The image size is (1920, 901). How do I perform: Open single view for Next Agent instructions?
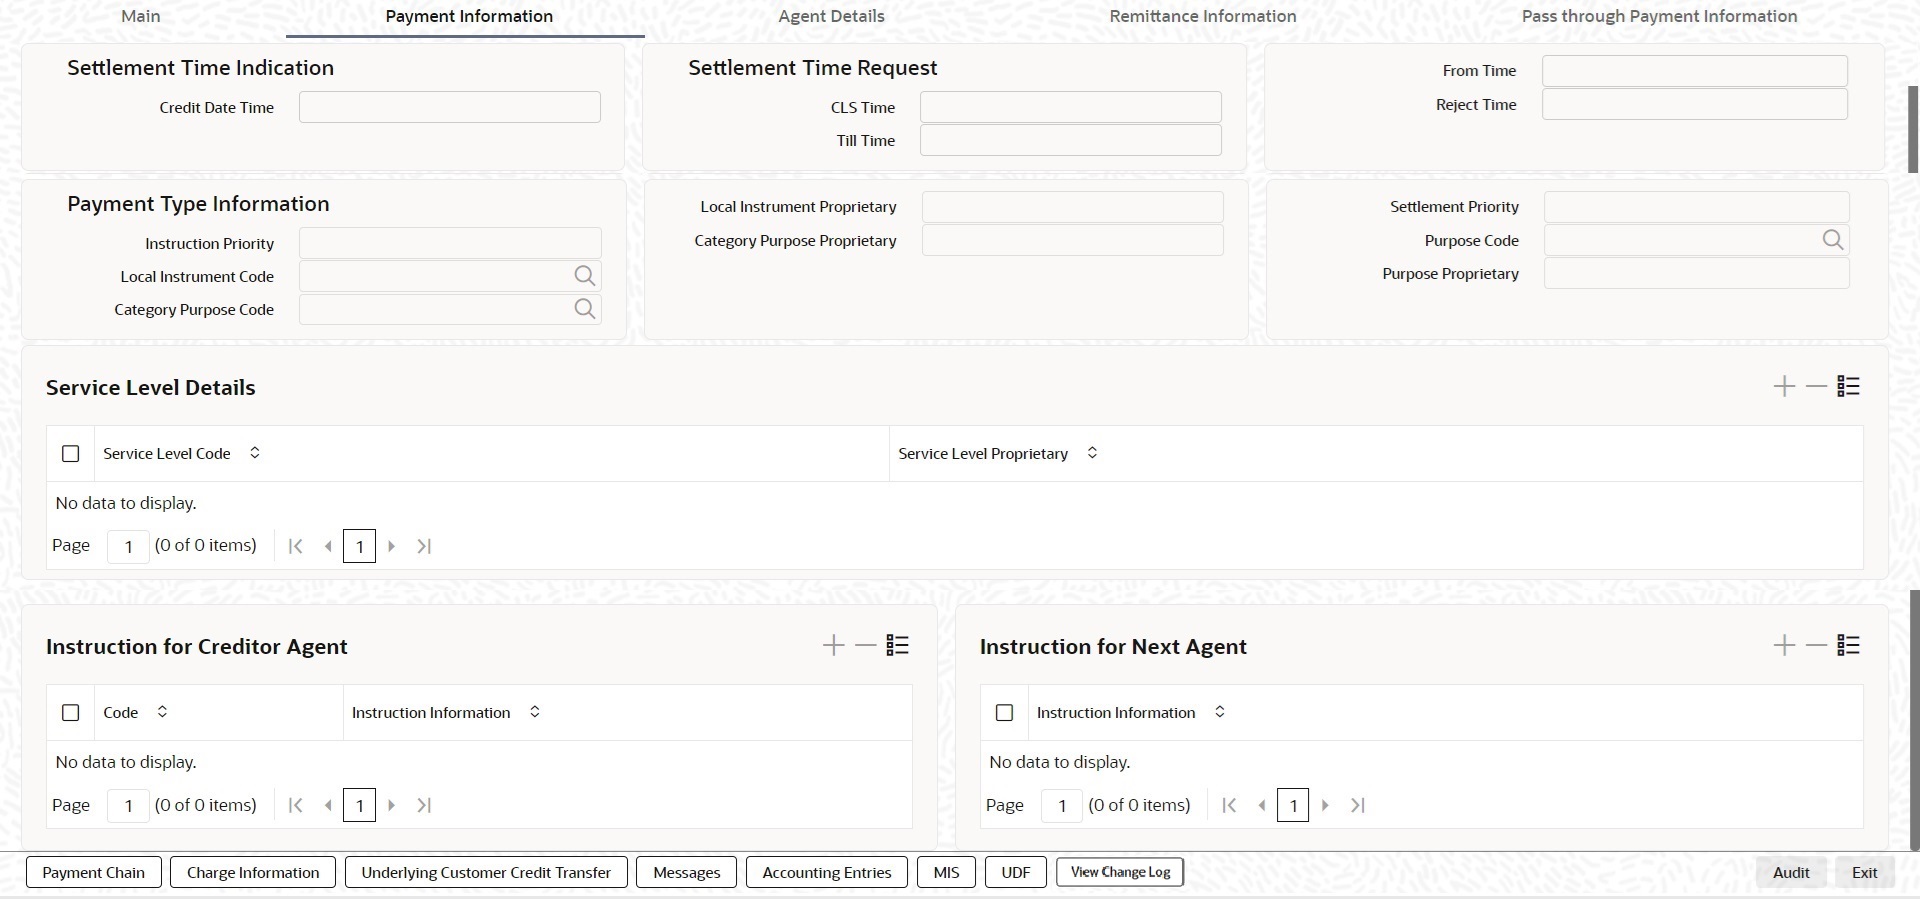coord(1848,646)
